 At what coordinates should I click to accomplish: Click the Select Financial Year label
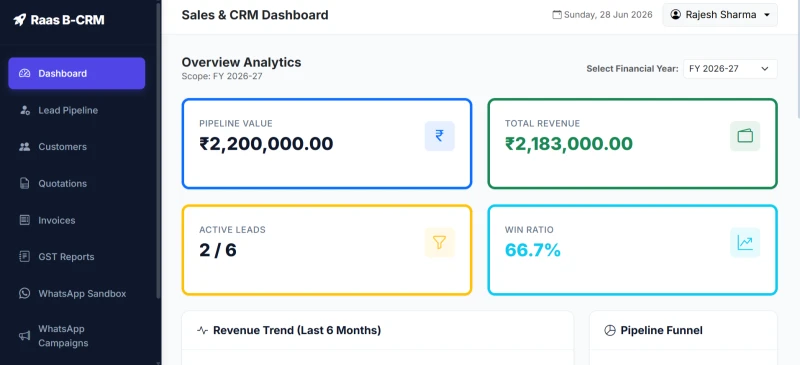[x=632, y=69]
